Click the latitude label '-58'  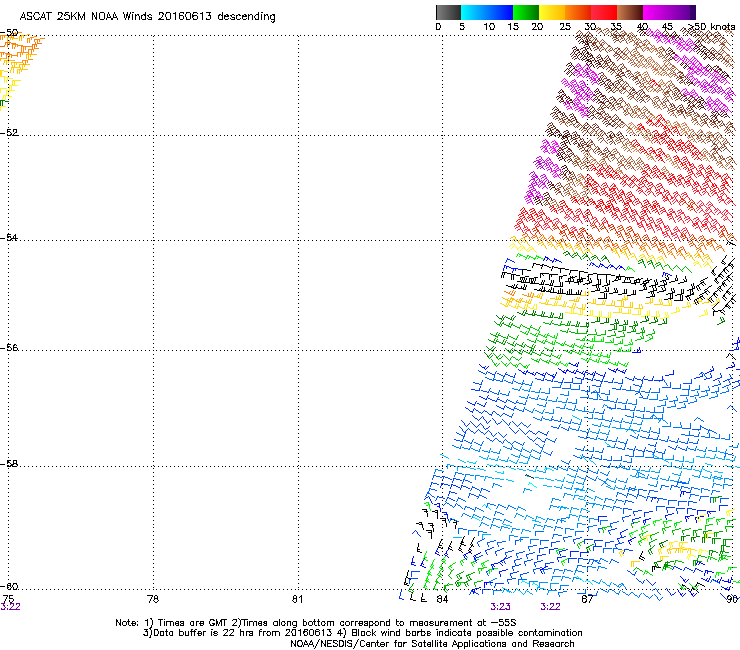pyautogui.click(x=9, y=464)
